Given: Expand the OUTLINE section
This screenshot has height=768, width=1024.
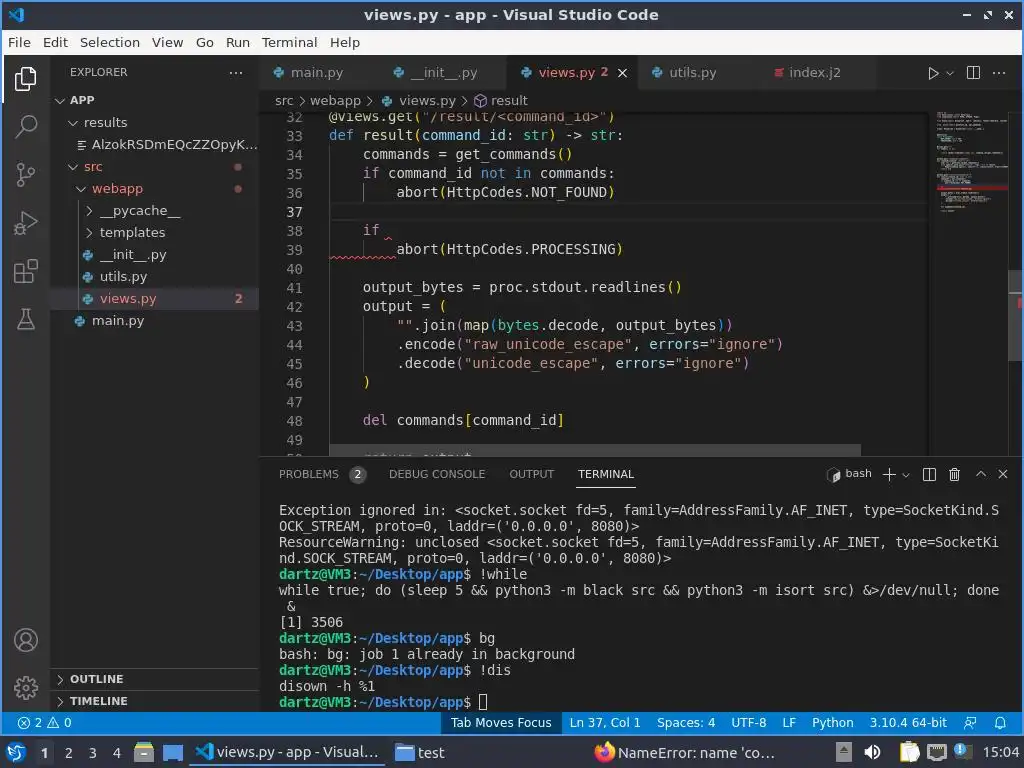Looking at the screenshot, I should pyautogui.click(x=155, y=679).
